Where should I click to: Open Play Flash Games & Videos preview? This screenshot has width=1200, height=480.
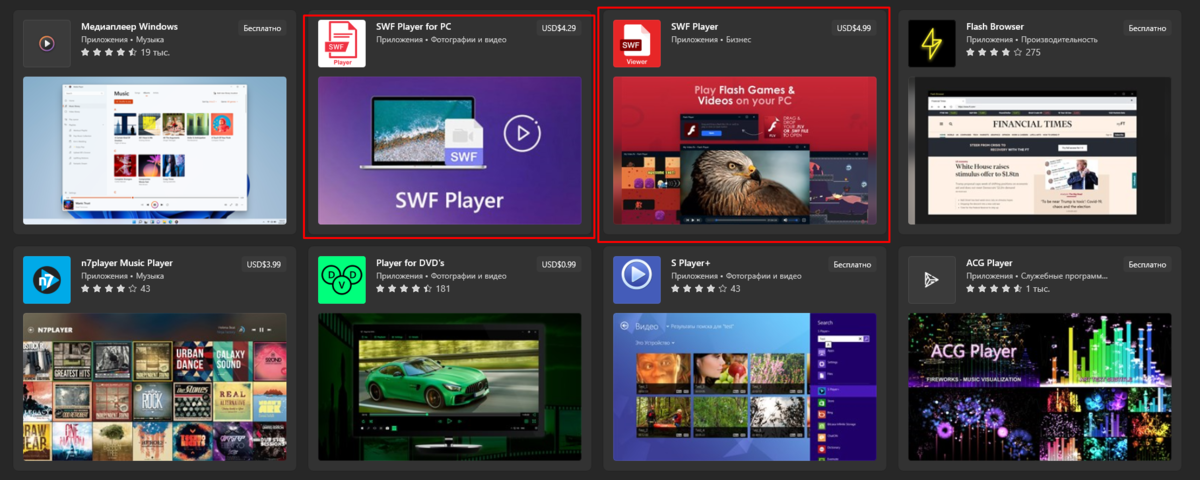pyautogui.click(x=745, y=151)
